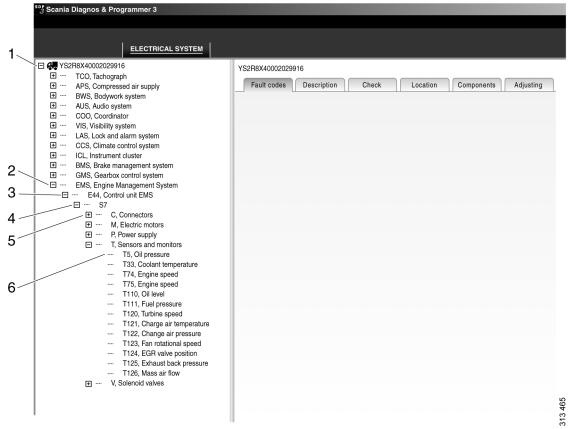Click the Scania Diagnos title bar icon
Viewport: 568px width, 429px height.
pos(40,9)
